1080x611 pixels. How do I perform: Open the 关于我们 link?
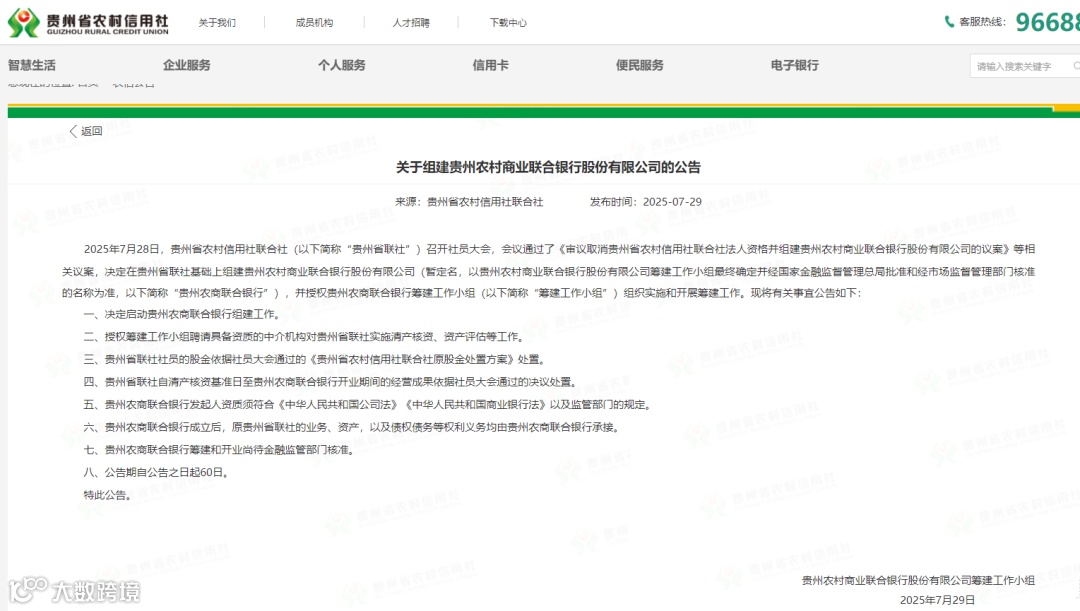[217, 23]
